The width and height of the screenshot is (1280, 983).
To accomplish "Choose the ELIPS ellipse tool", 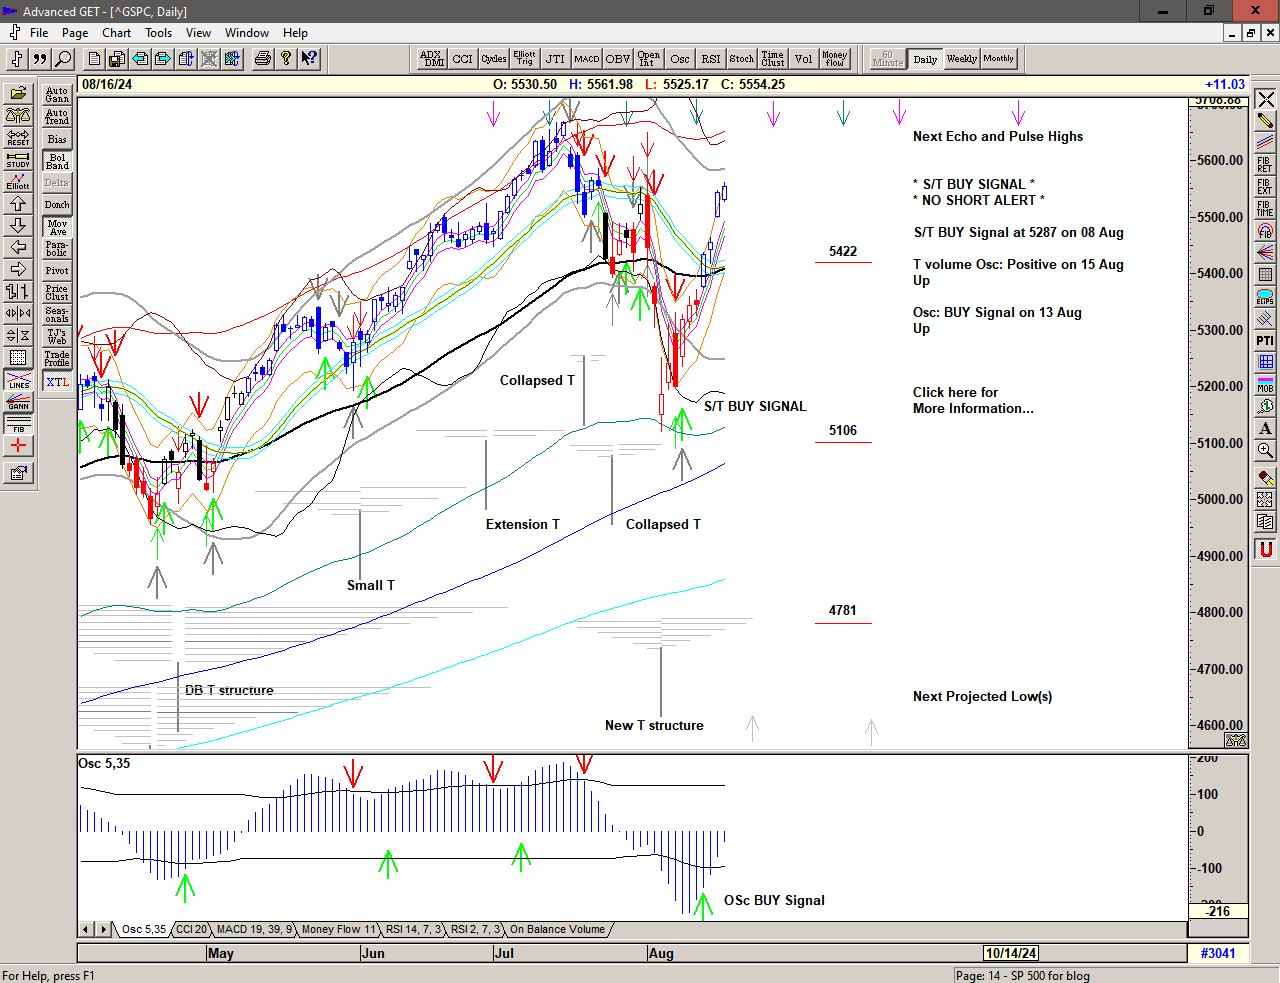I will point(1265,297).
